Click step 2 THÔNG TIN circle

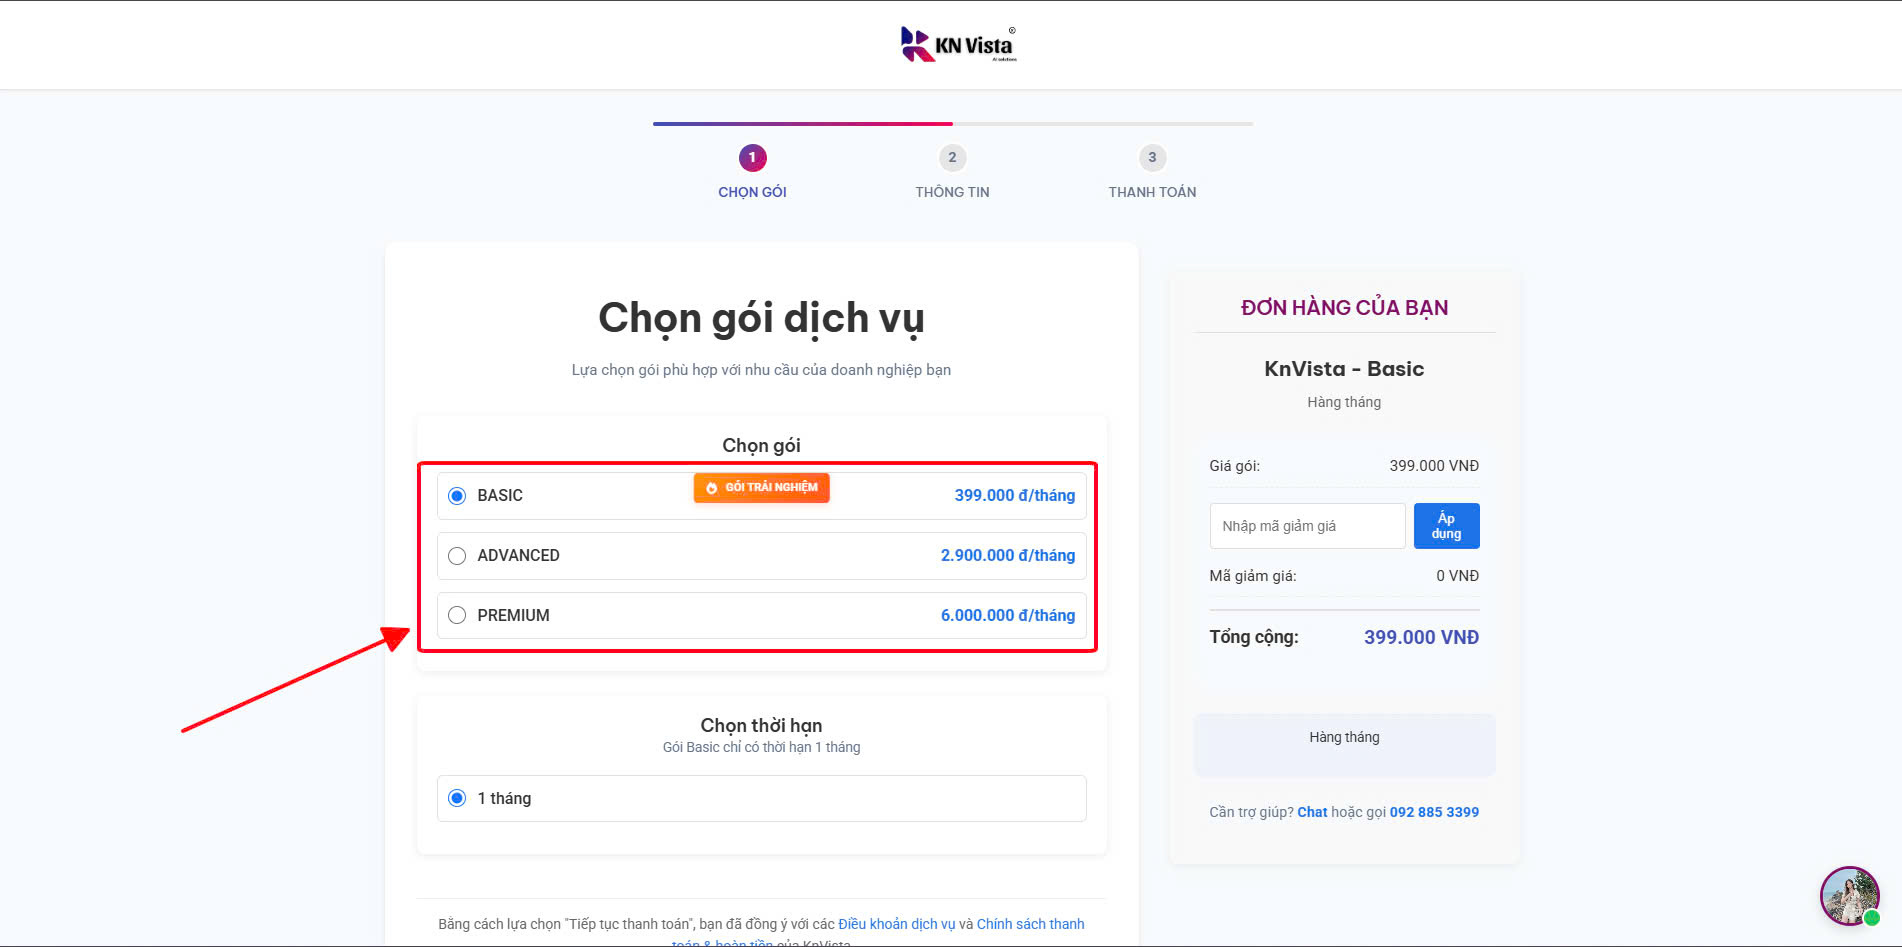(951, 157)
